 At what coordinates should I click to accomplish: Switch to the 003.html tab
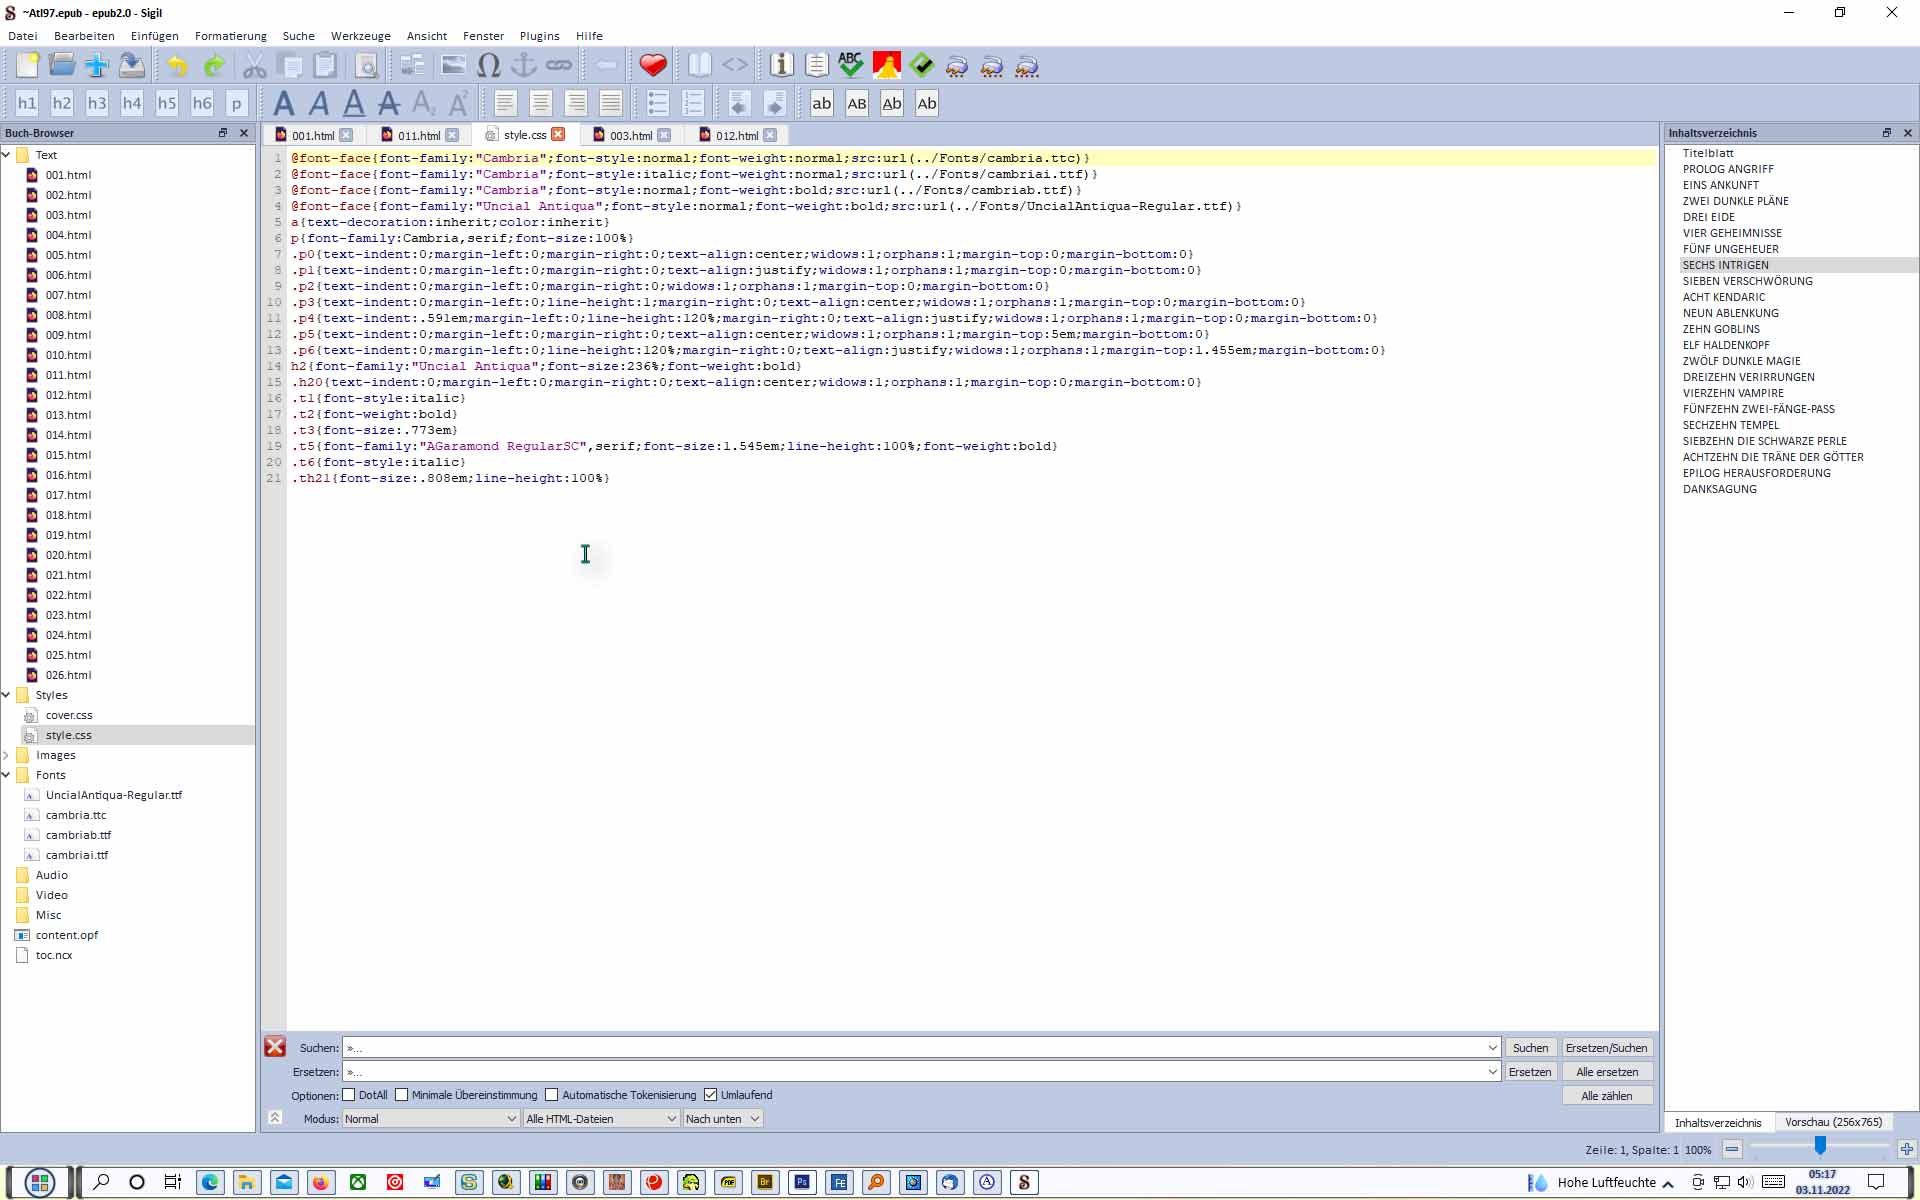pos(630,135)
